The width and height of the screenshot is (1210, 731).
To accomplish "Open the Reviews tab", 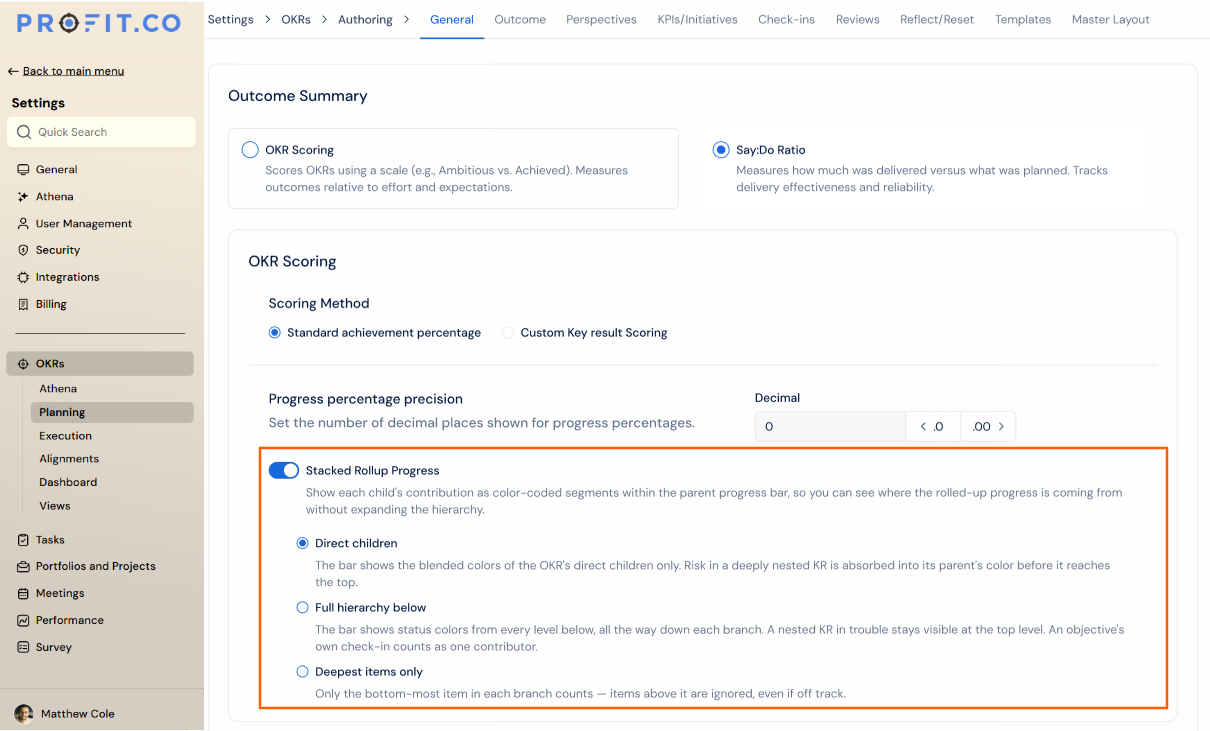I will pyautogui.click(x=857, y=19).
